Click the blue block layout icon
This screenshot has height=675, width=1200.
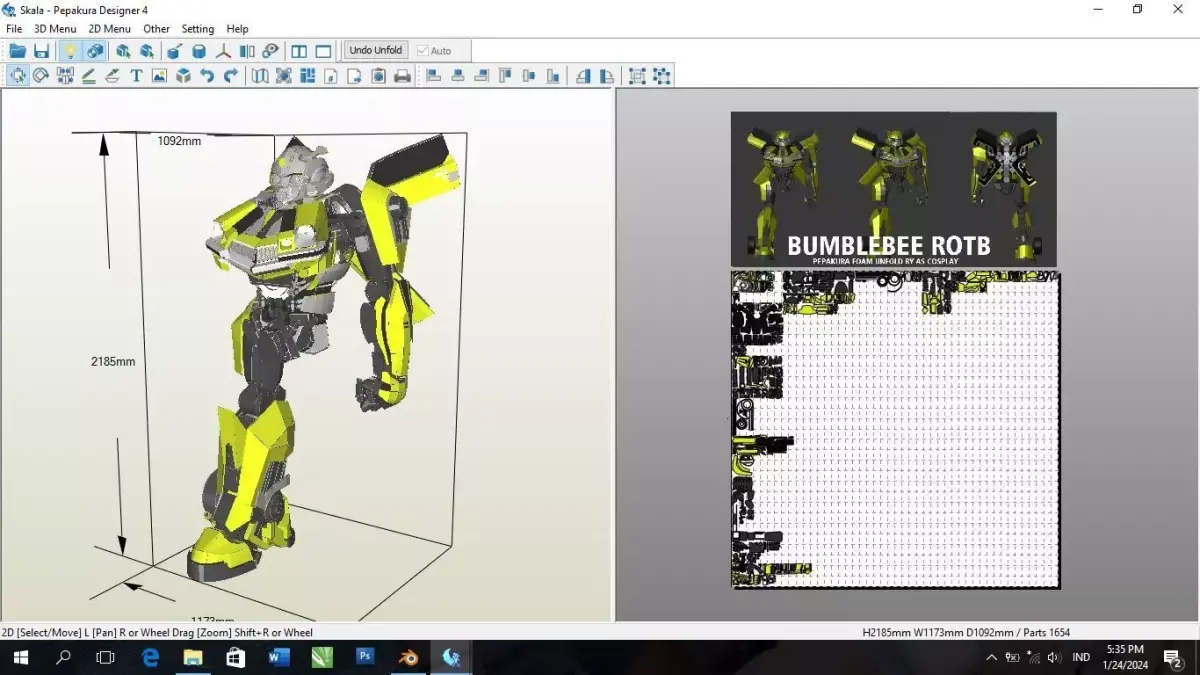308,75
